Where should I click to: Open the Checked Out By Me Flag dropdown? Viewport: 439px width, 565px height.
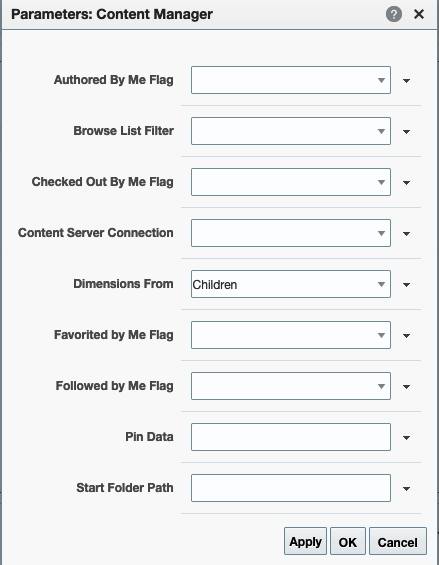coord(291,182)
